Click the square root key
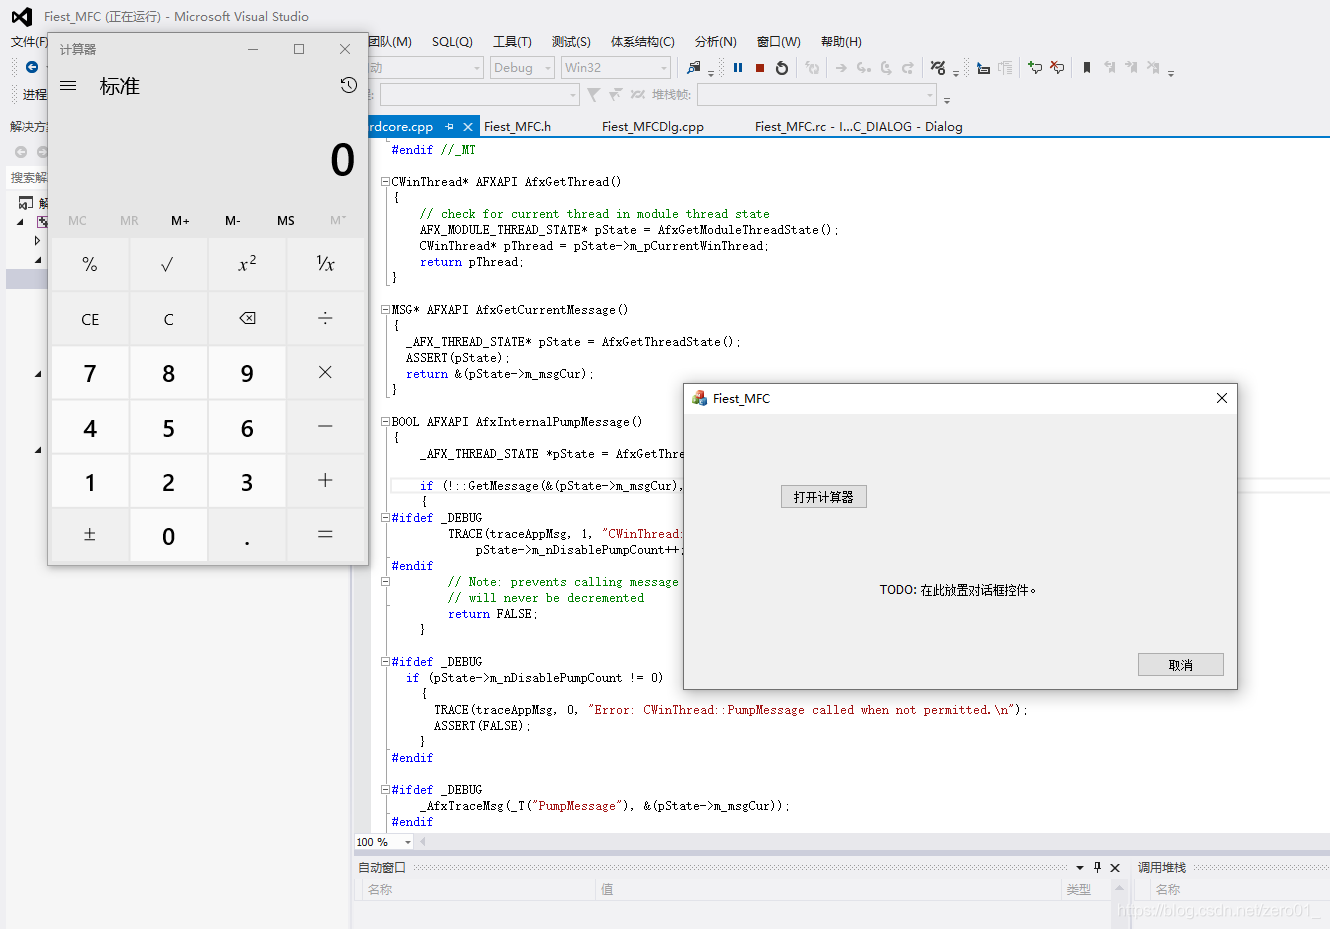Image resolution: width=1330 pixels, height=929 pixels. [x=168, y=265]
